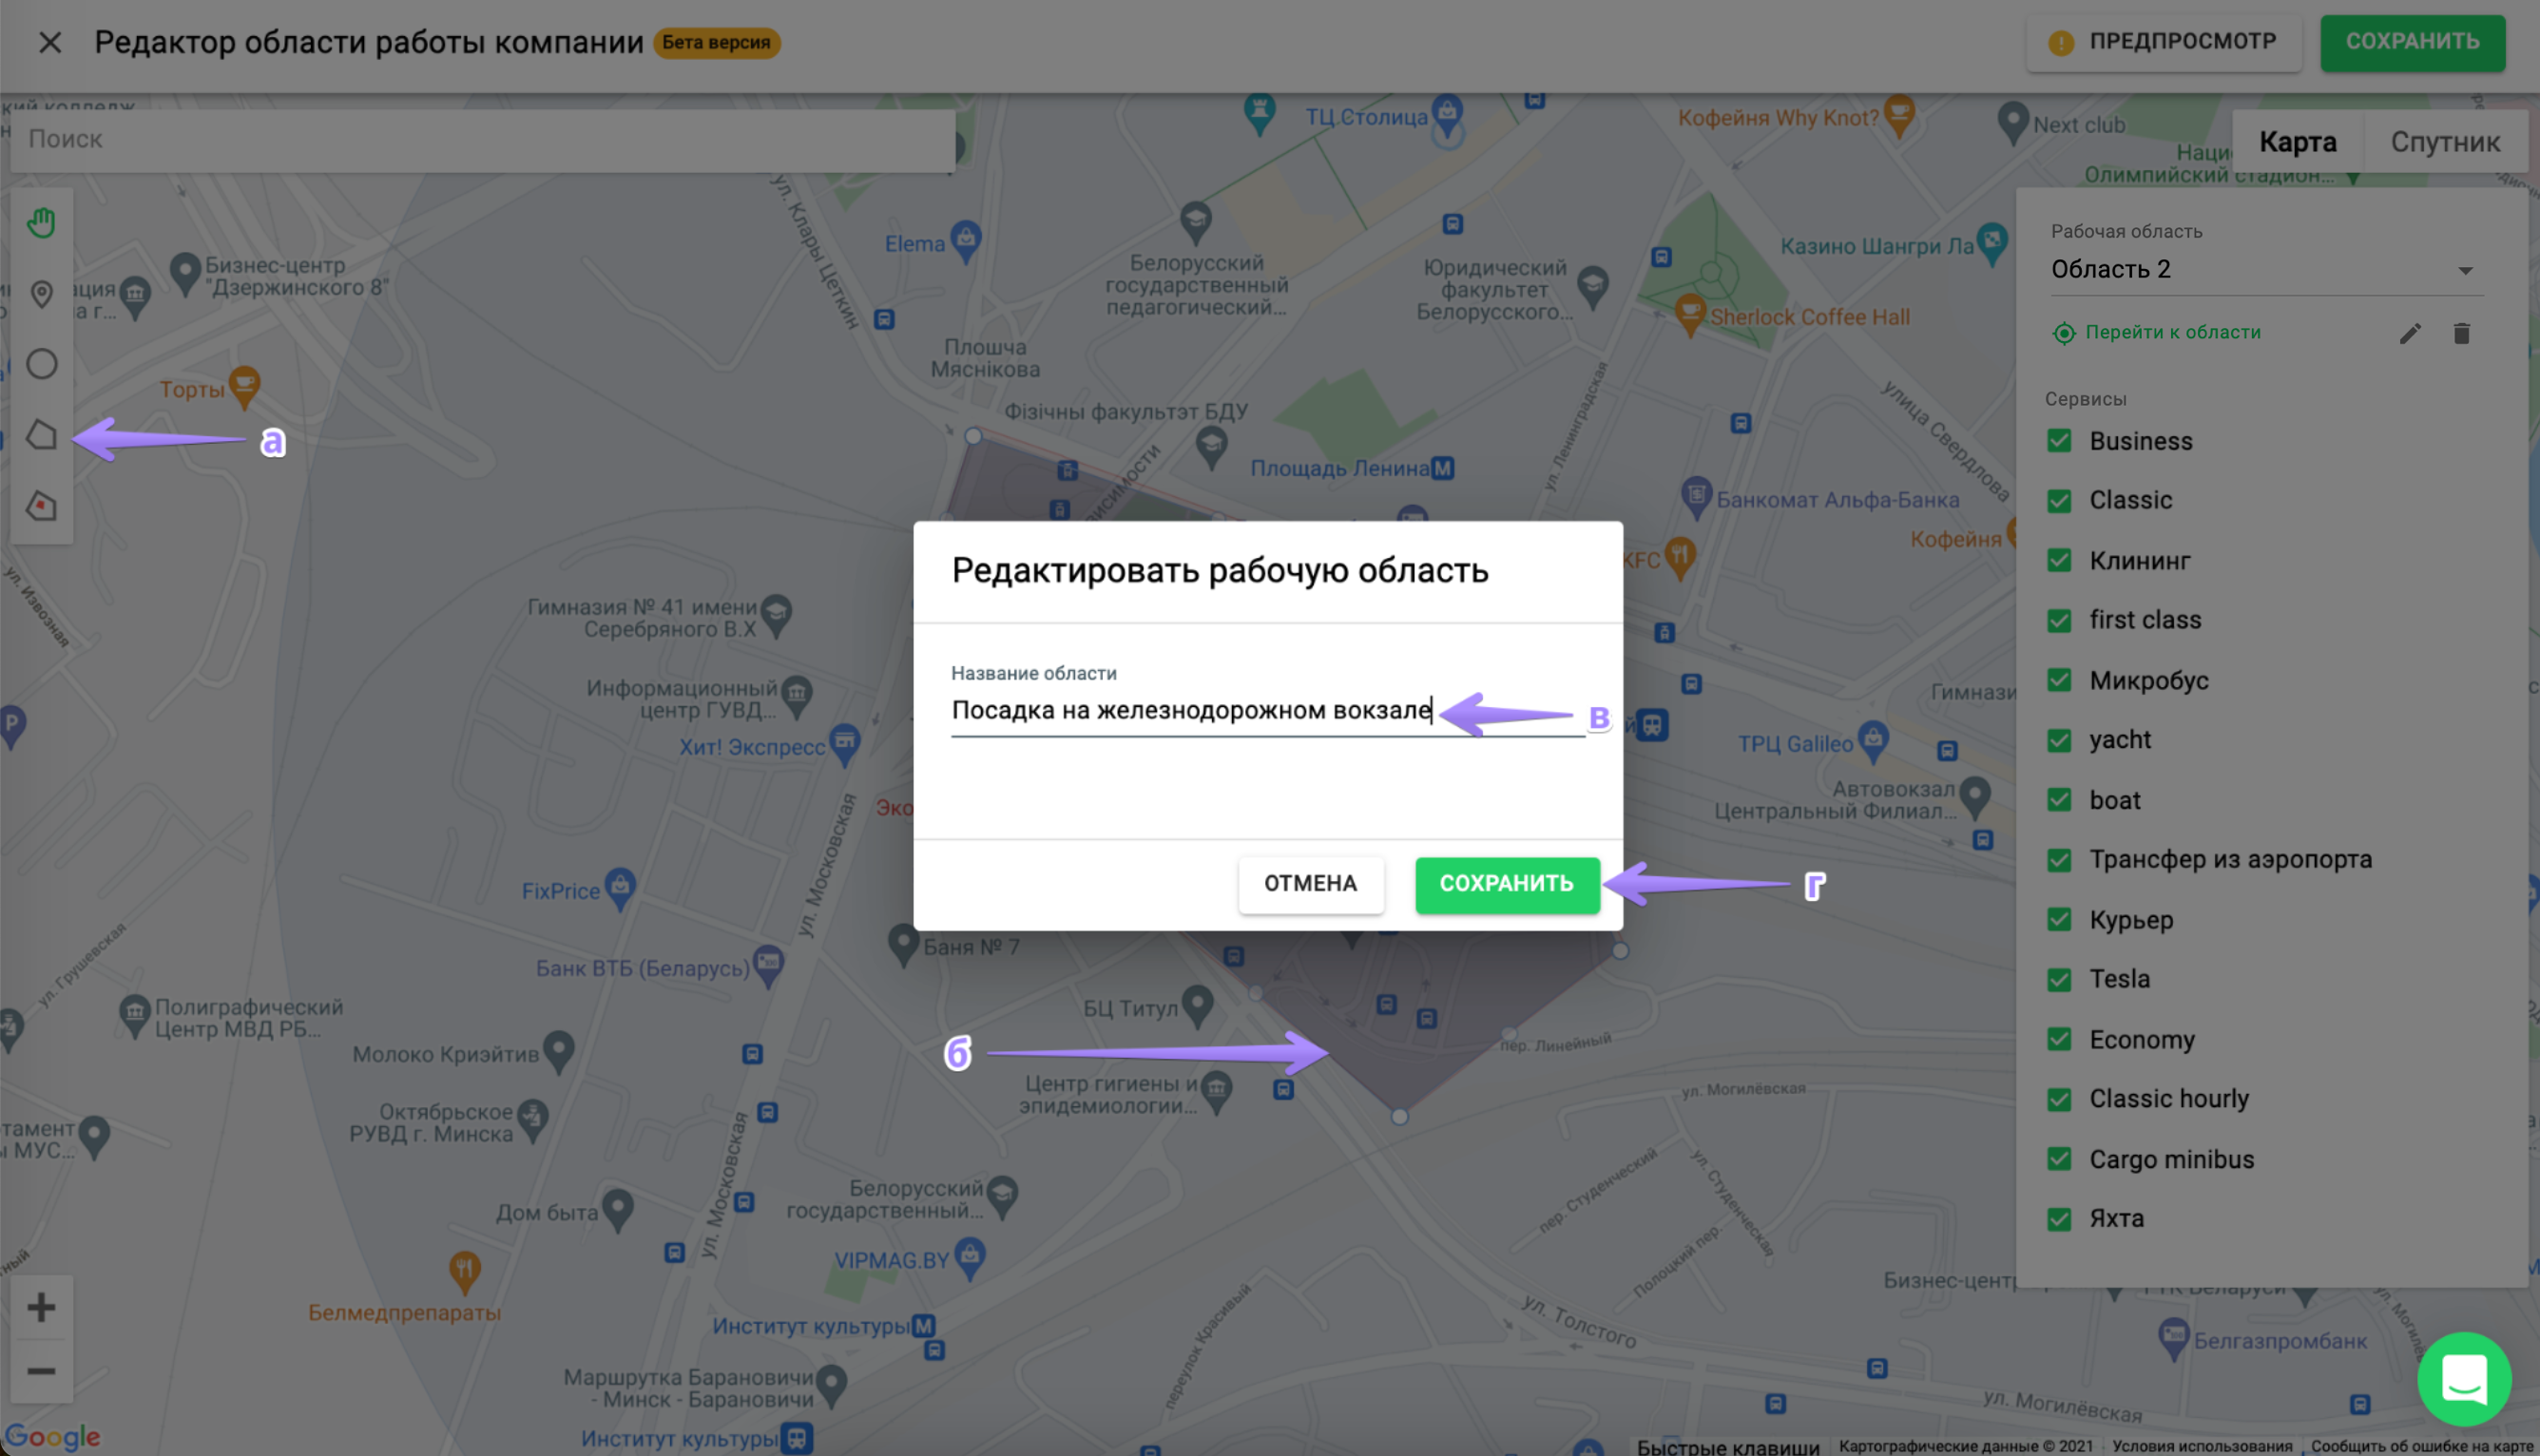Viewport: 2540px width, 1456px height.
Task: Click the pencil edit area icon
Action: point(2409,334)
